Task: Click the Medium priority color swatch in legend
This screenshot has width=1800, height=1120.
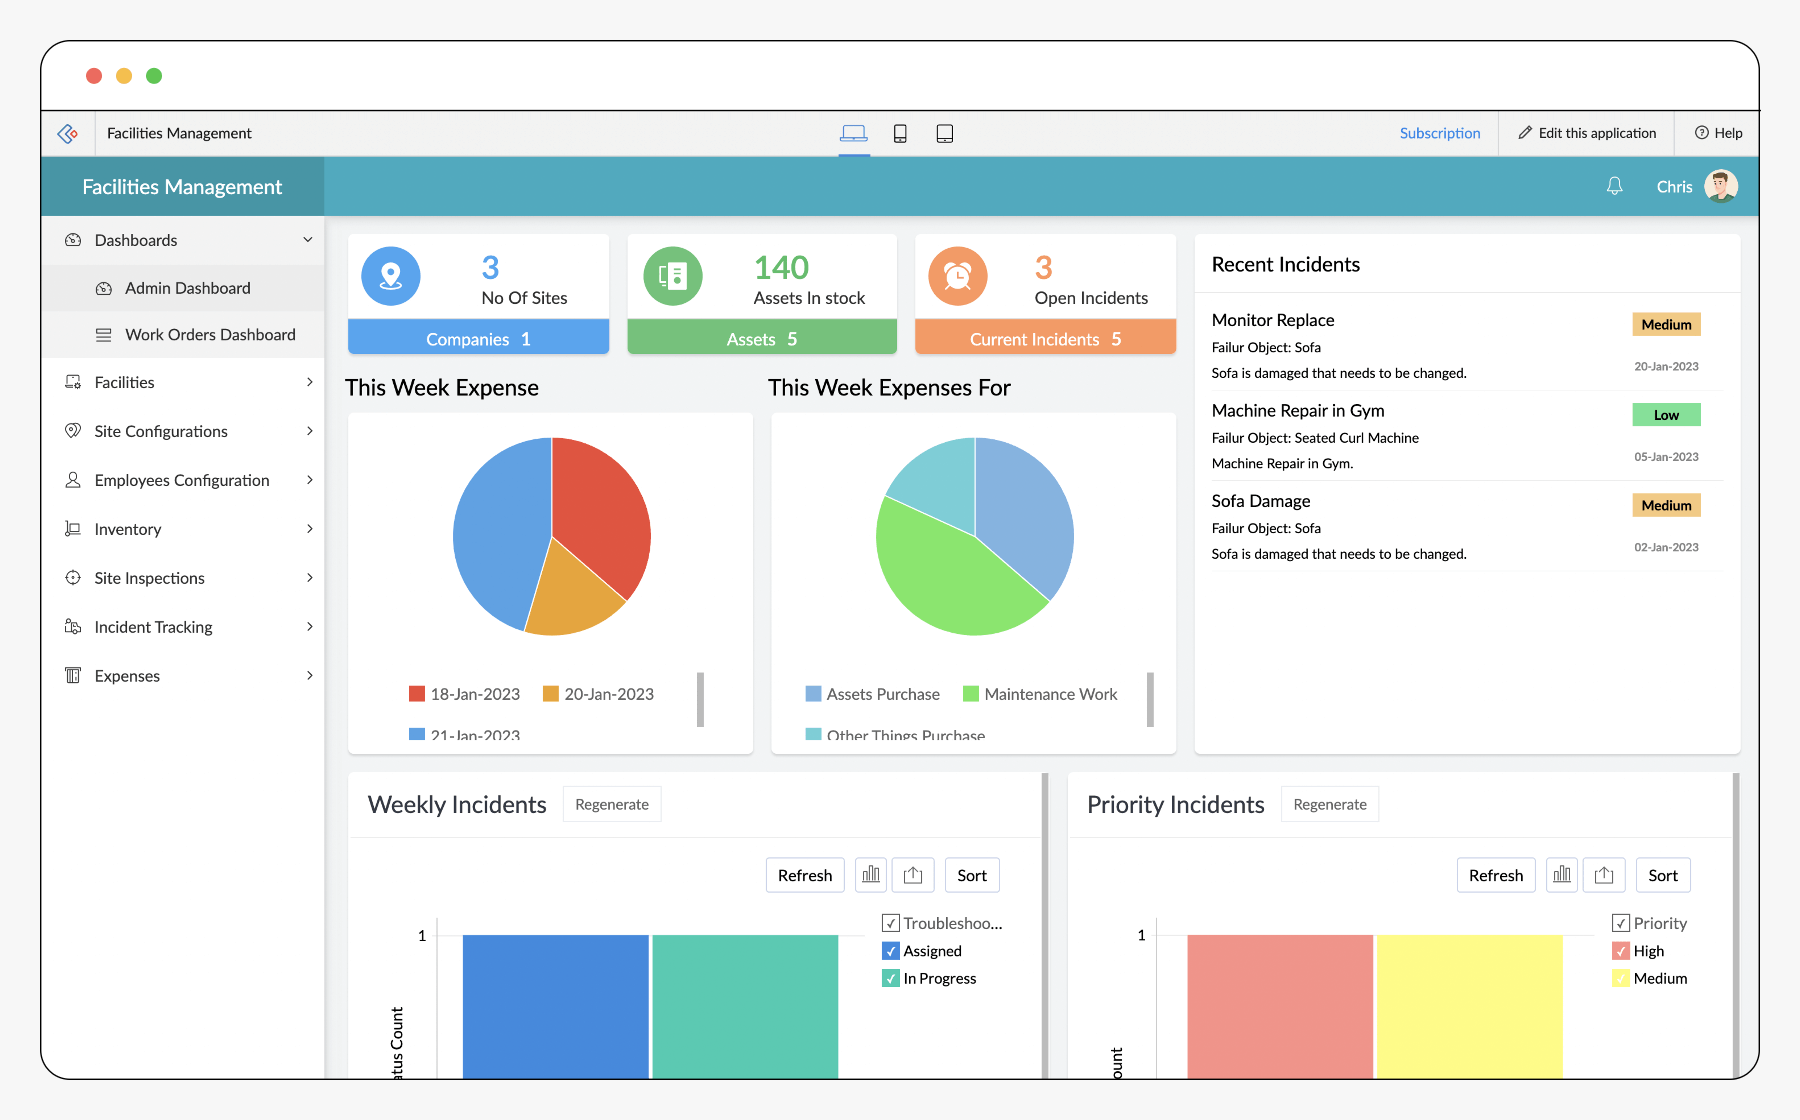Action: [1623, 978]
